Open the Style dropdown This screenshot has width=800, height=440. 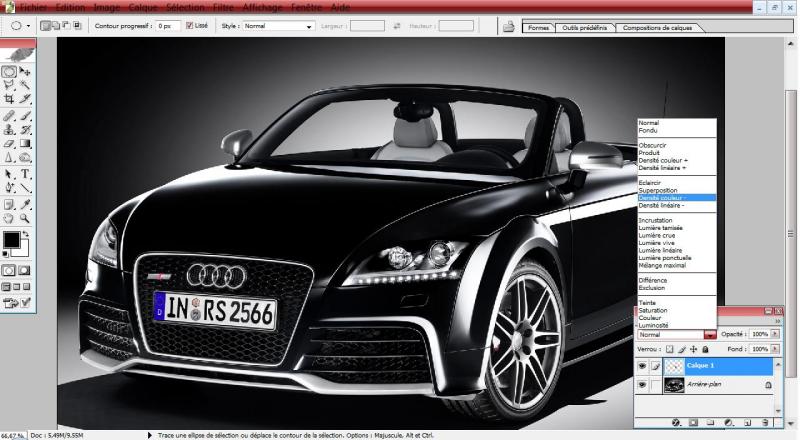point(279,26)
